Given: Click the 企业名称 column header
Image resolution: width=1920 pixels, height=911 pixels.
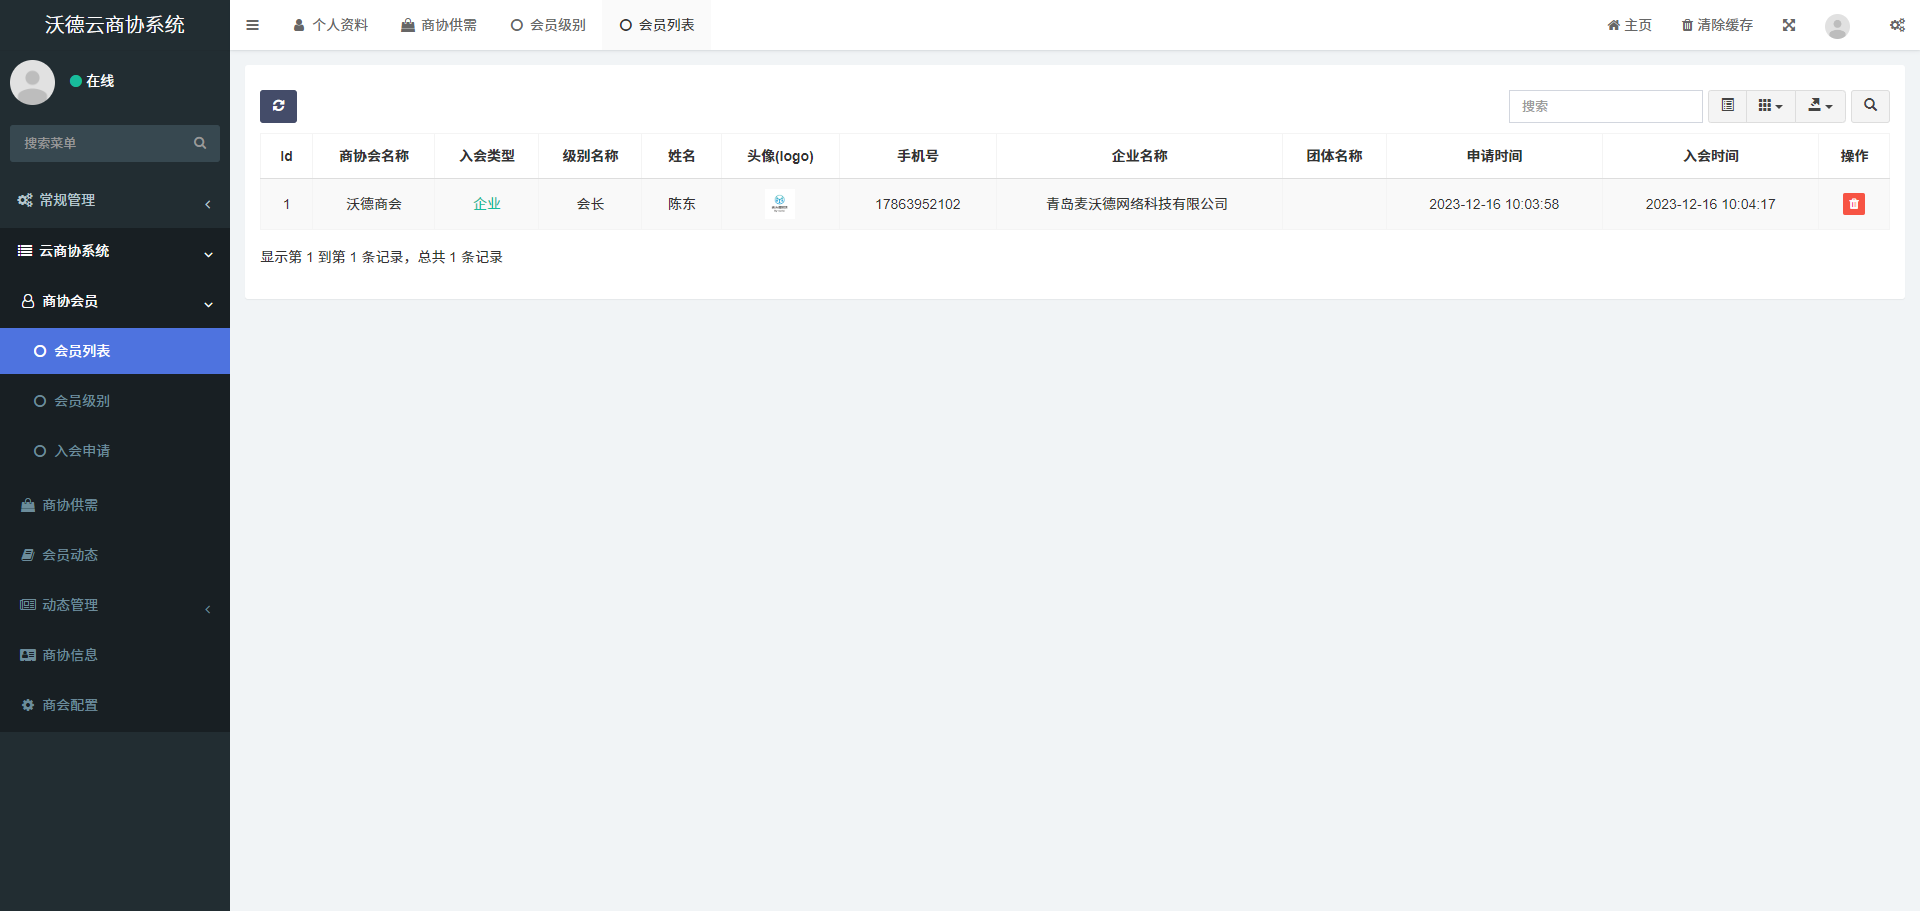Looking at the screenshot, I should click(1140, 156).
